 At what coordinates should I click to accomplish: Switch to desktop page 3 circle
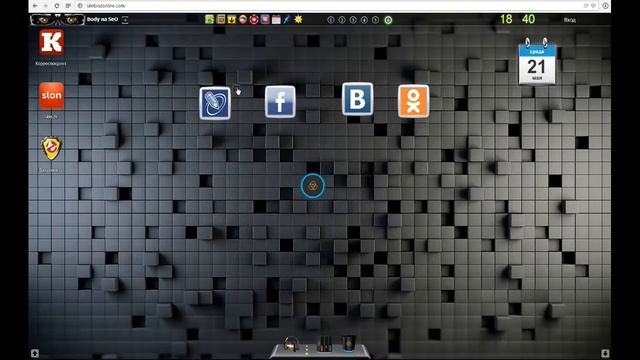pos(353,20)
